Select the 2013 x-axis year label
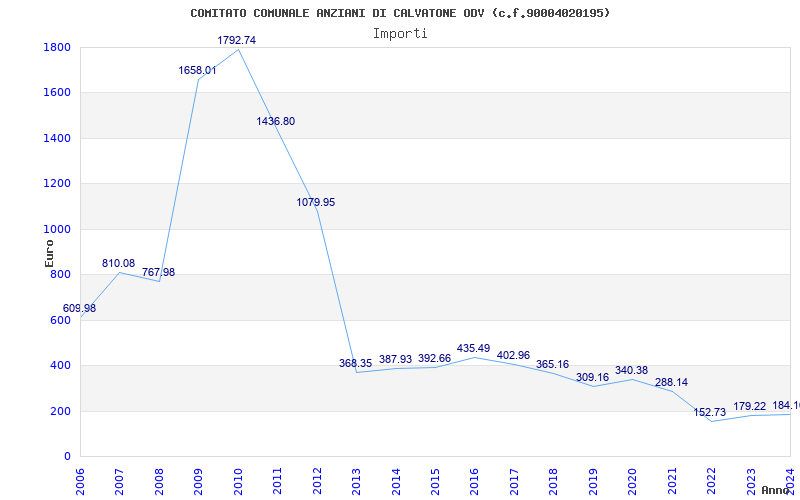 pyautogui.click(x=356, y=481)
